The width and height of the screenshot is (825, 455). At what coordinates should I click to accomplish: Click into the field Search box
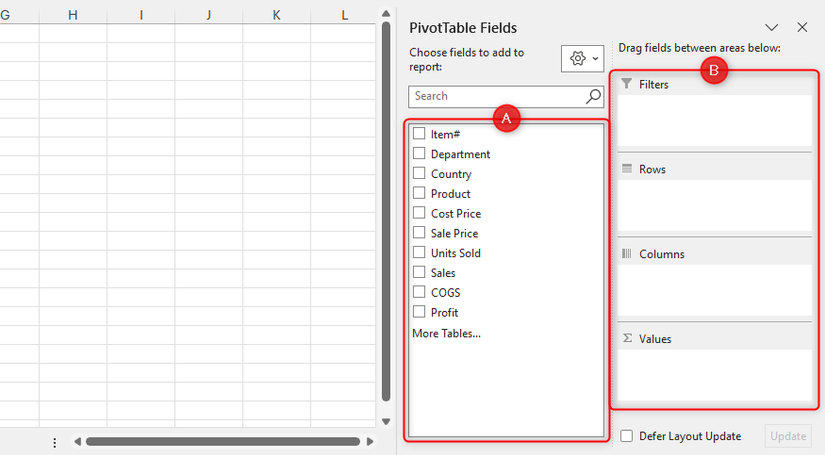point(495,96)
